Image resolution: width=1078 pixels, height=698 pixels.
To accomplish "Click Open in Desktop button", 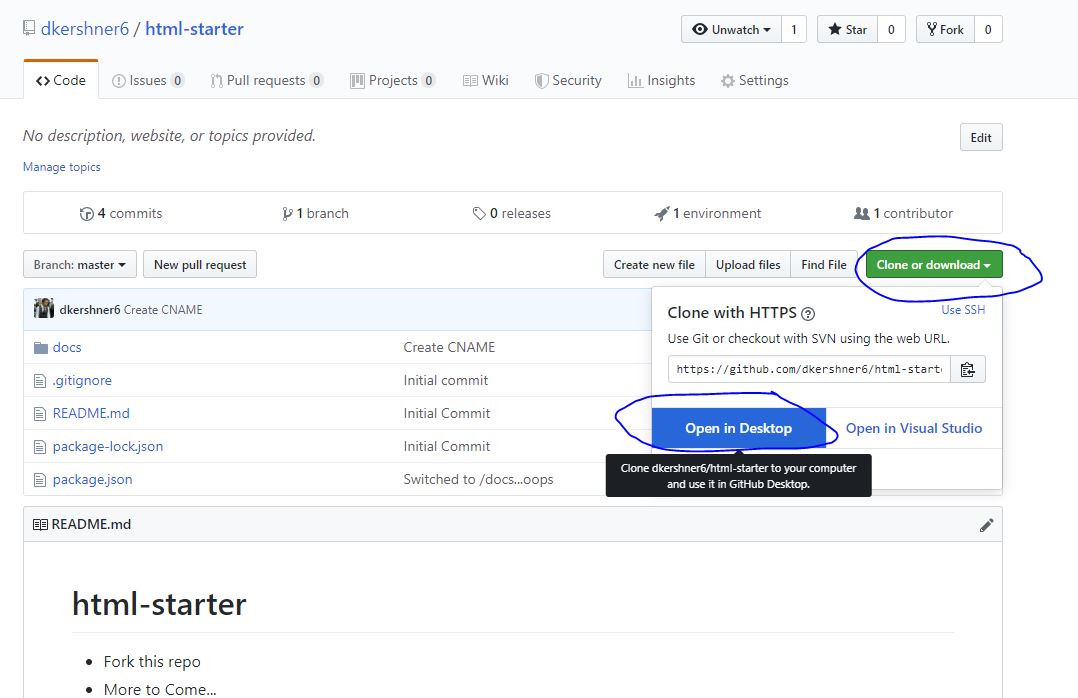I will [738, 428].
